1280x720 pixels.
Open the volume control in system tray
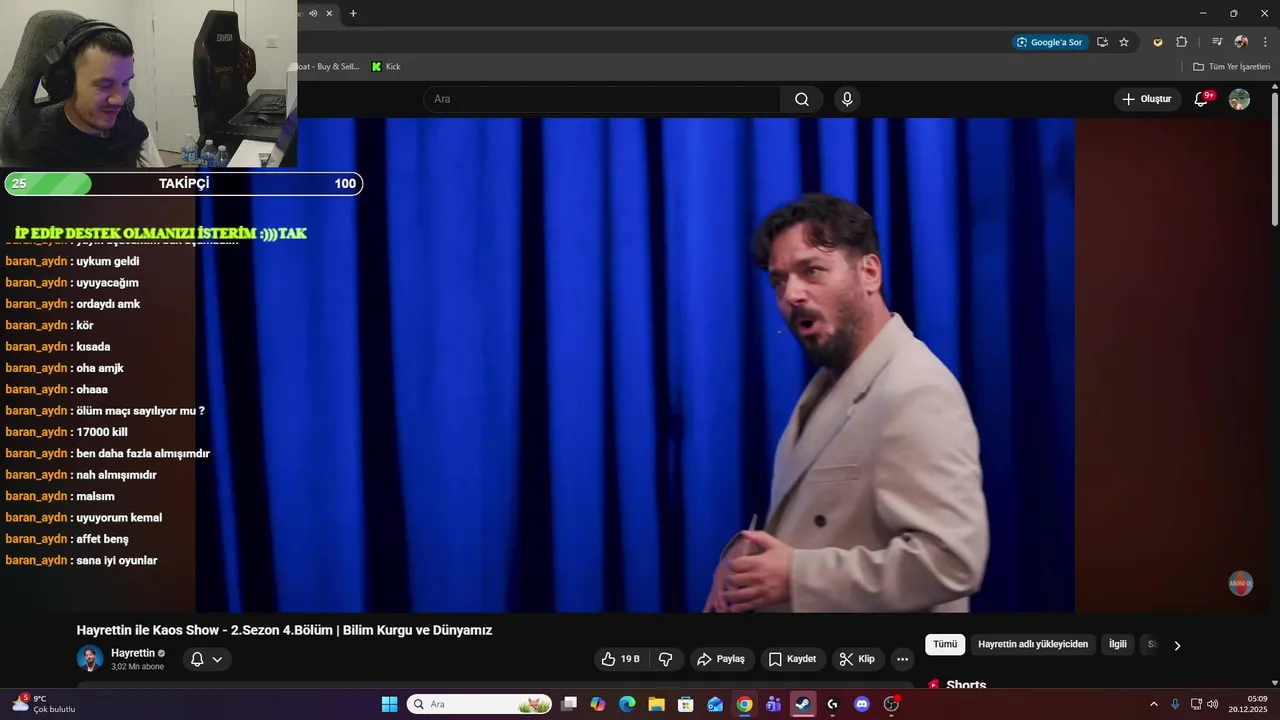coord(1213,704)
